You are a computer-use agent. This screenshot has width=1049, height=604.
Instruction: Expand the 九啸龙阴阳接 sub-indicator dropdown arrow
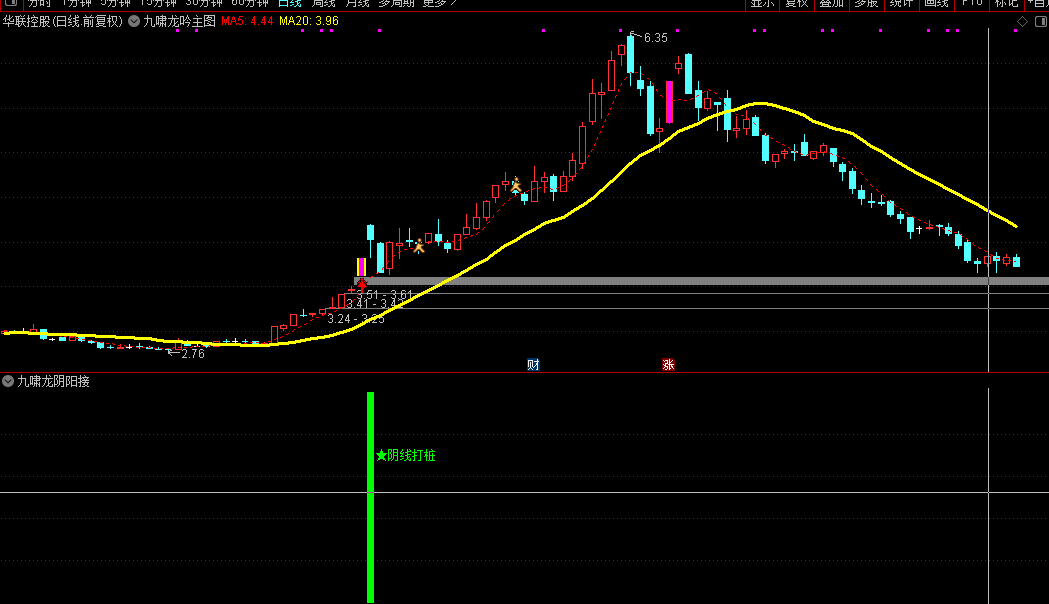click(x=8, y=381)
